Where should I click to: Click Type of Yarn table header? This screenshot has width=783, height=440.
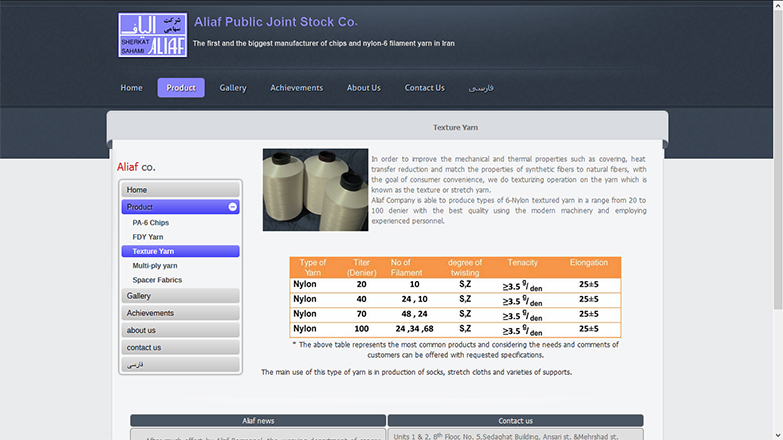click(313, 267)
